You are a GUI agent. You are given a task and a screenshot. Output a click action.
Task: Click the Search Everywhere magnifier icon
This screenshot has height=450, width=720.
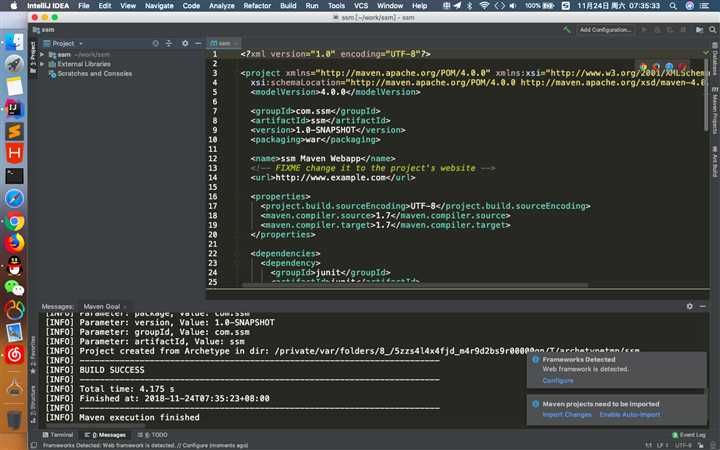[x=713, y=30]
